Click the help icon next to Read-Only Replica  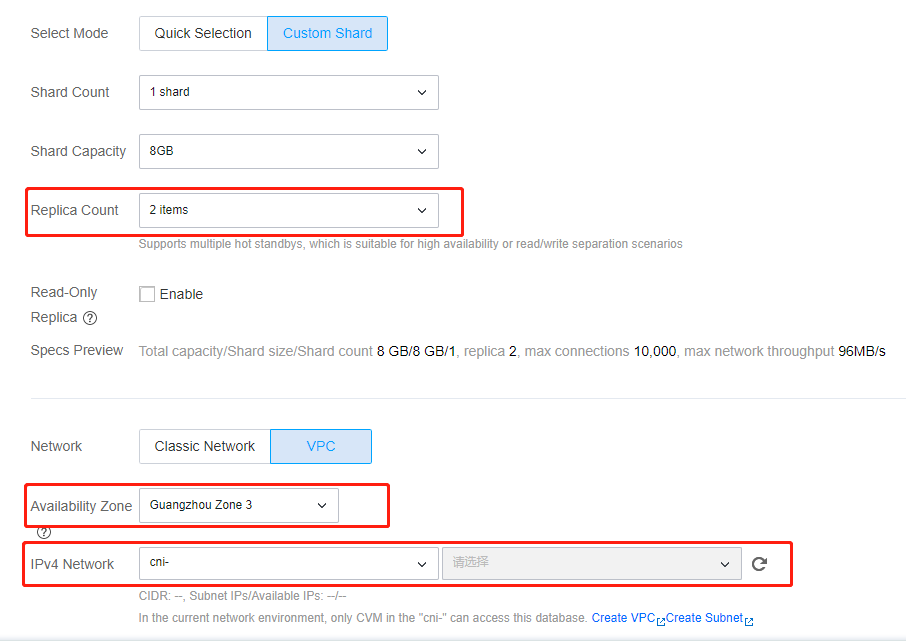[90, 318]
